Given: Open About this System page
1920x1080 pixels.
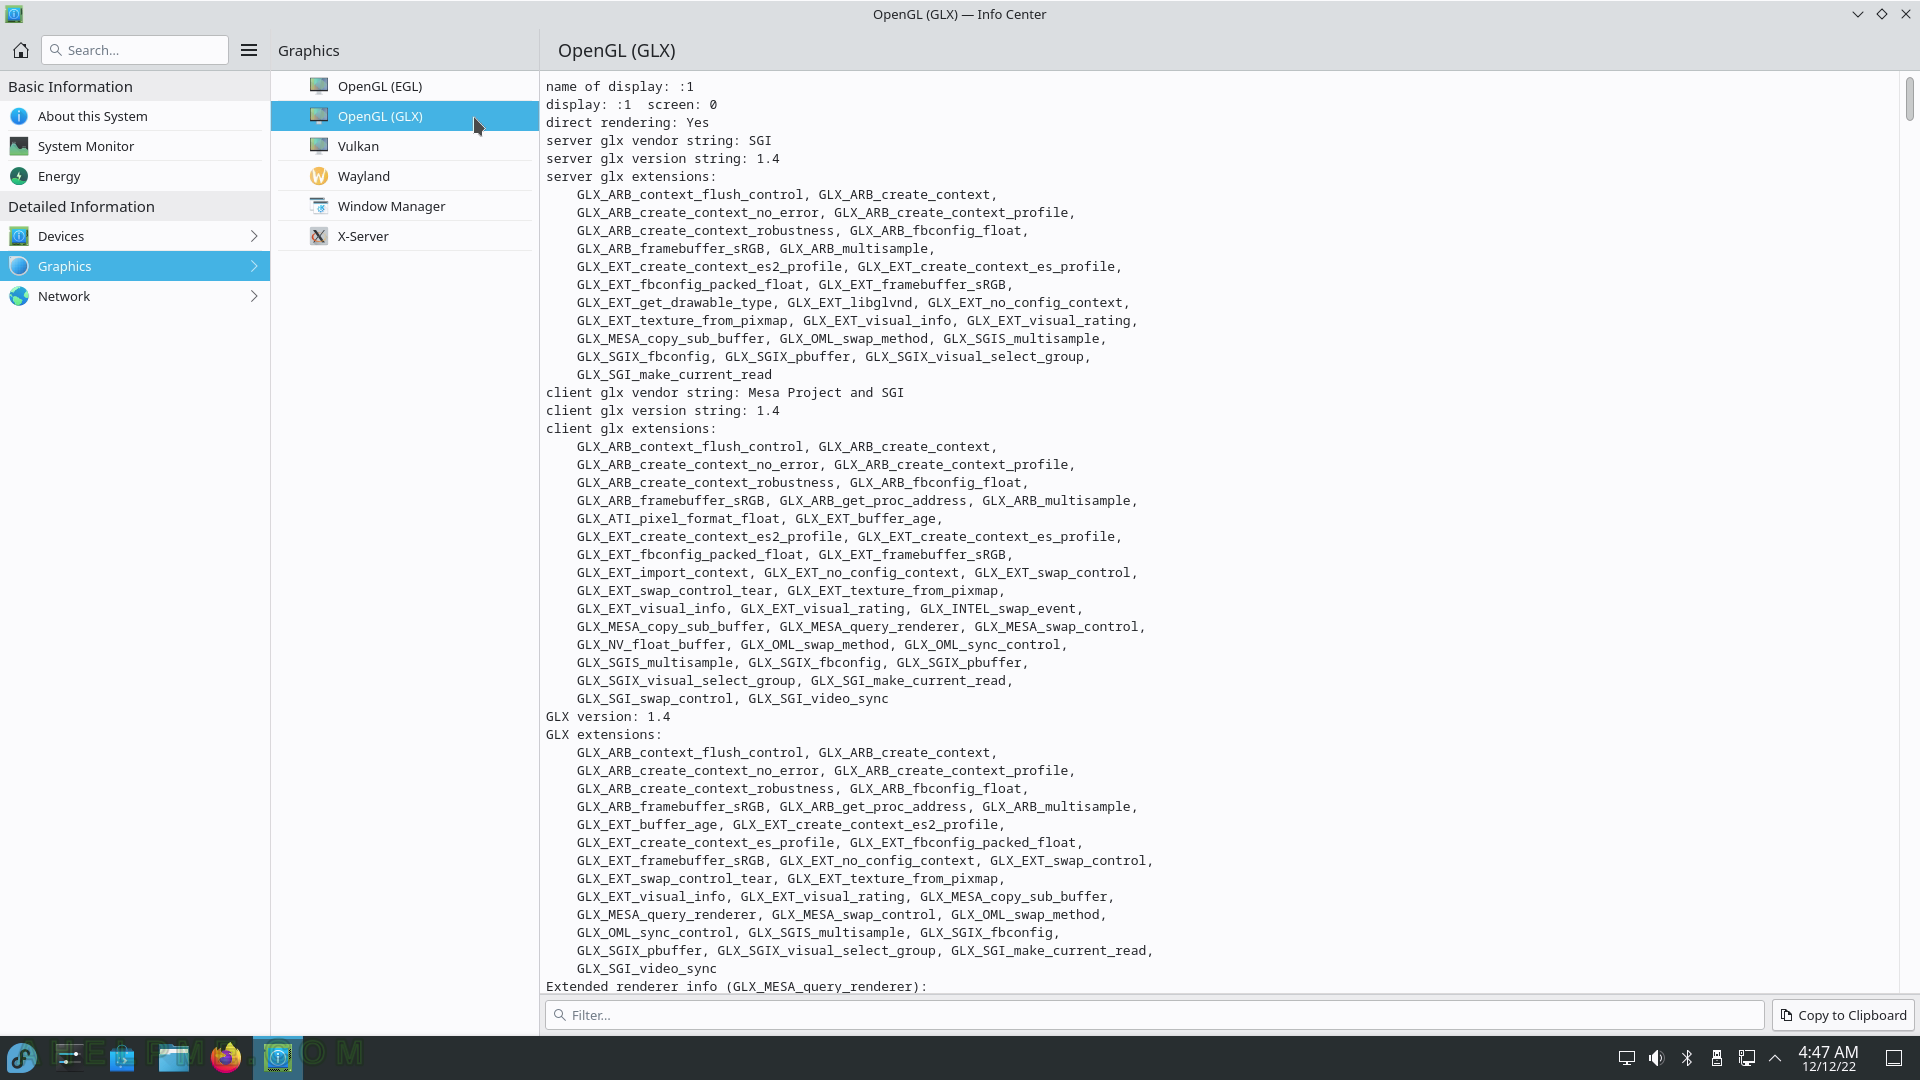Looking at the screenshot, I should coord(135,116).
